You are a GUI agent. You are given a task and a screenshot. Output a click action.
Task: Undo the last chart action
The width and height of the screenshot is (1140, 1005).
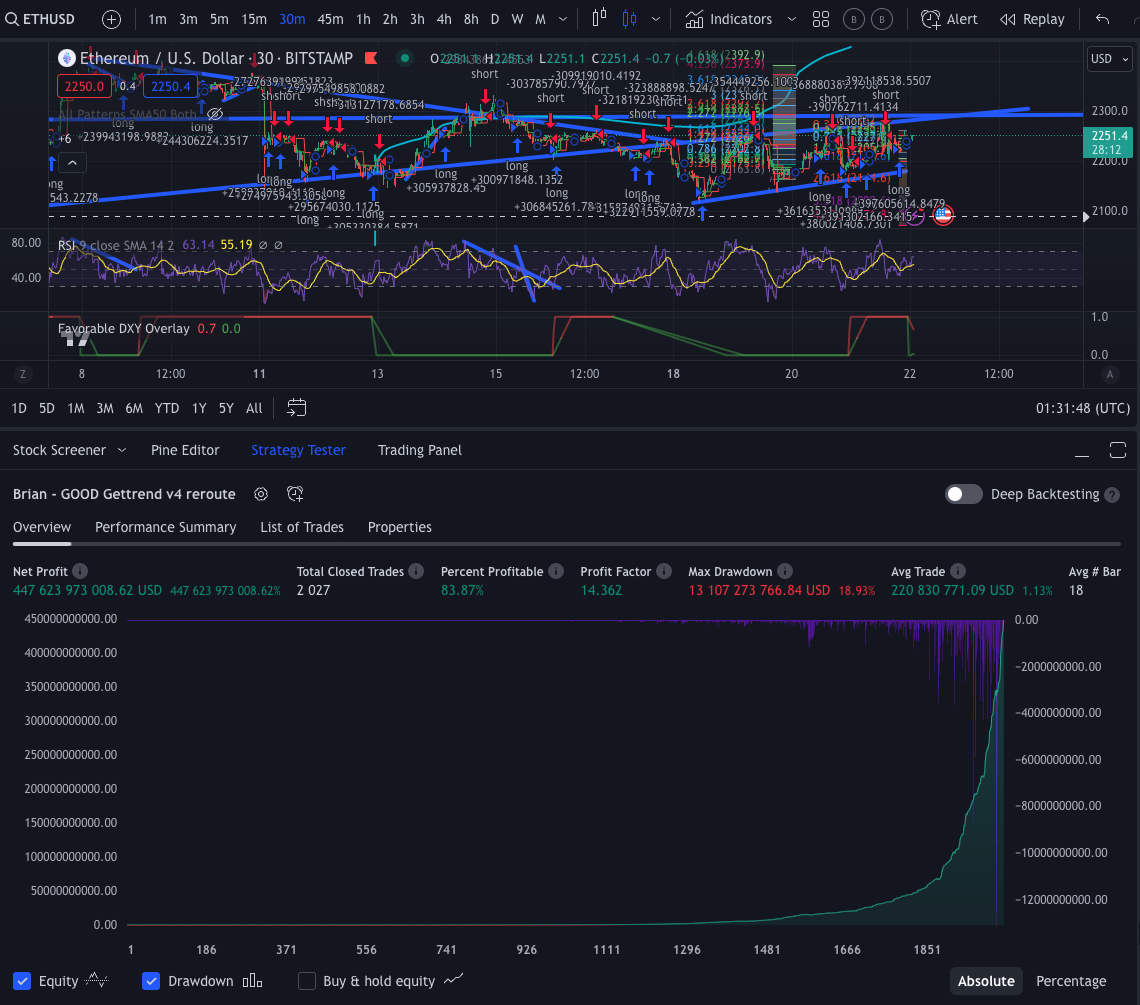tap(1103, 18)
